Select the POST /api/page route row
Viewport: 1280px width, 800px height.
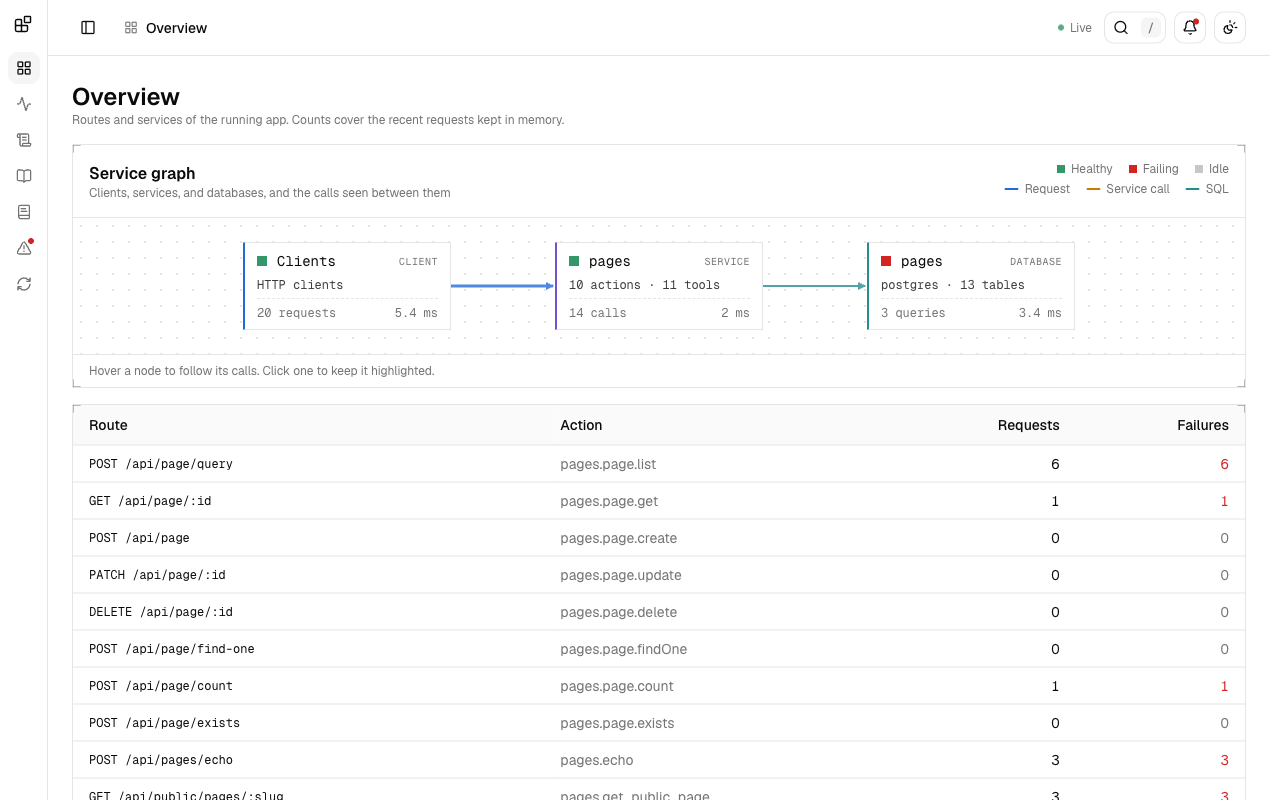[659, 538]
